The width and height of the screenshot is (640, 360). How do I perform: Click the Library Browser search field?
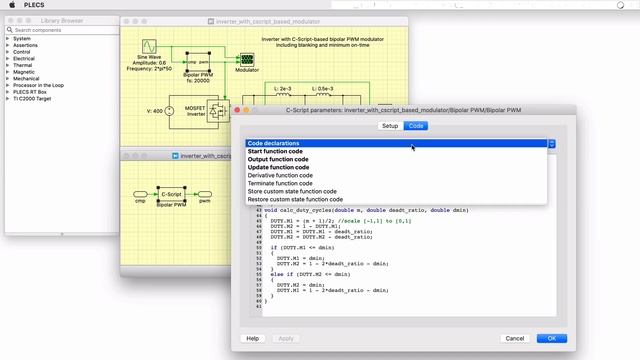point(65,30)
